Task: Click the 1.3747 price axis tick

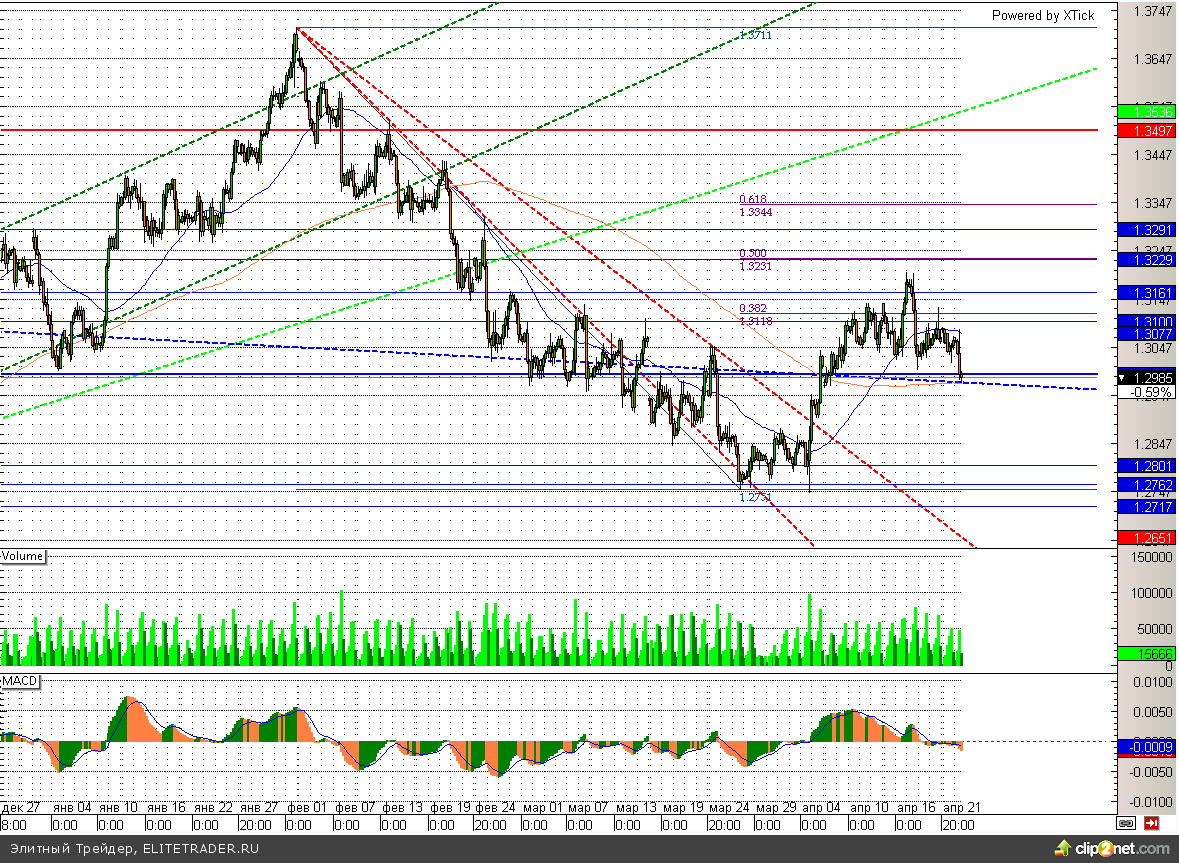Action: click(x=1153, y=11)
